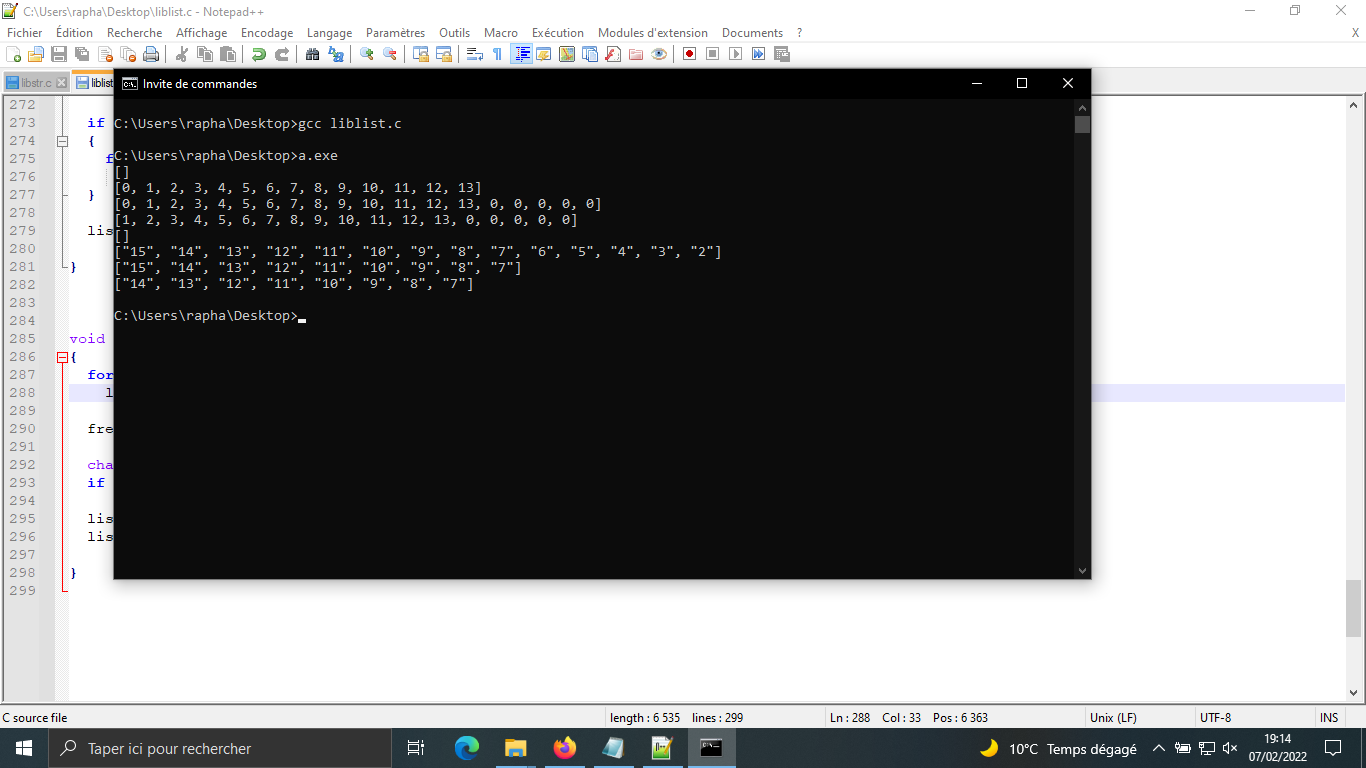Screen dimensions: 1366x768
Task: Create a new file with the toolbar icon
Action: tap(14, 54)
